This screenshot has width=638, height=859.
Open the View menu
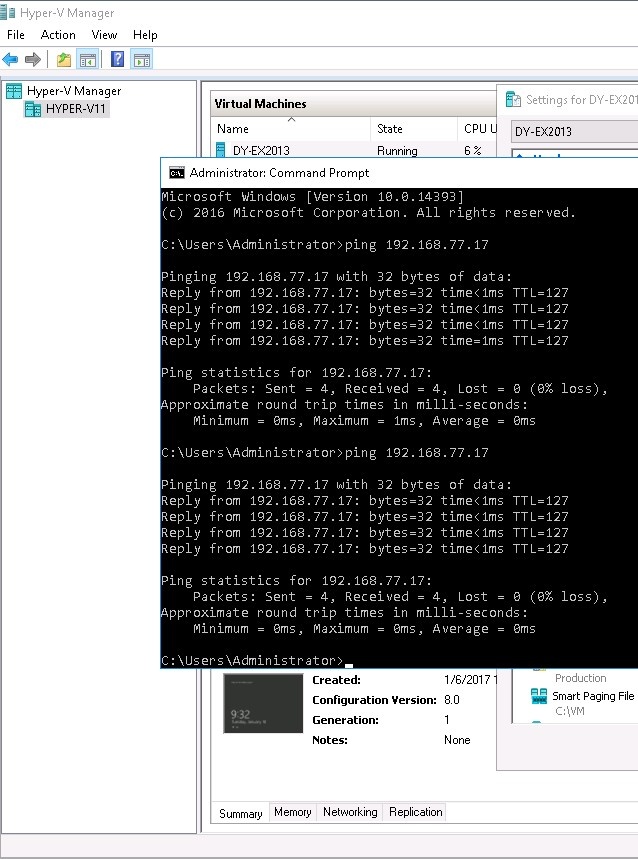104,35
